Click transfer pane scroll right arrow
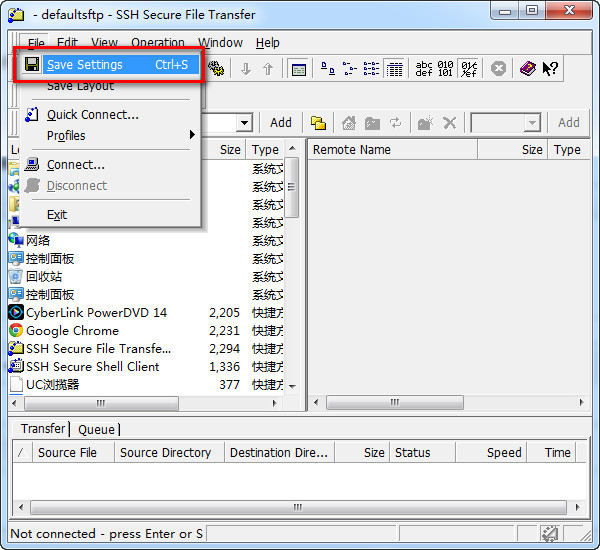The width and height of the screenshot is (600, 550). (x=577, y=508)
